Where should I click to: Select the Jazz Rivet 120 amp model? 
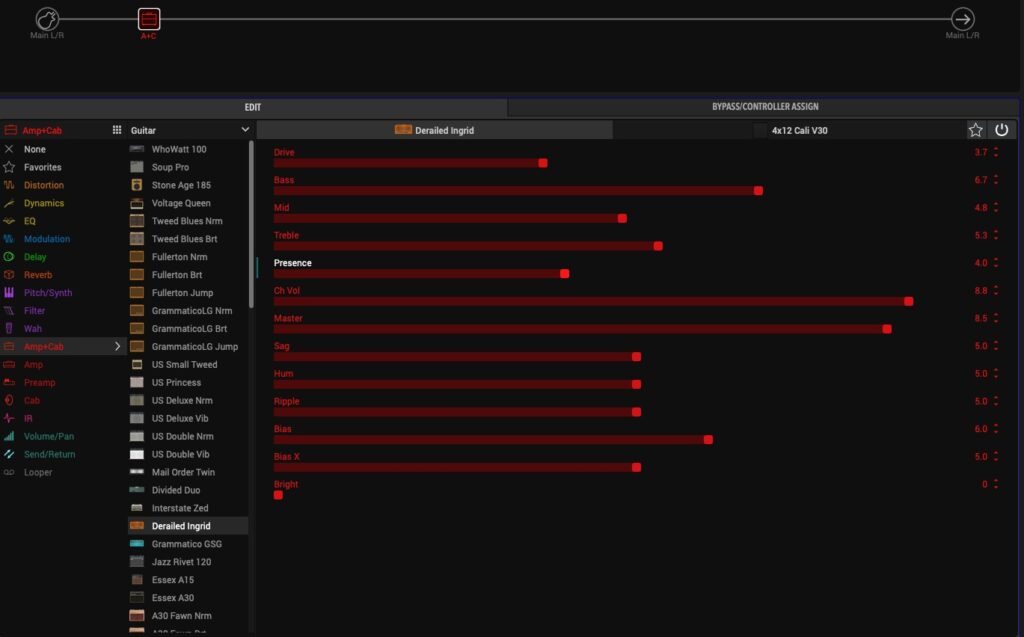pos(181,562)
